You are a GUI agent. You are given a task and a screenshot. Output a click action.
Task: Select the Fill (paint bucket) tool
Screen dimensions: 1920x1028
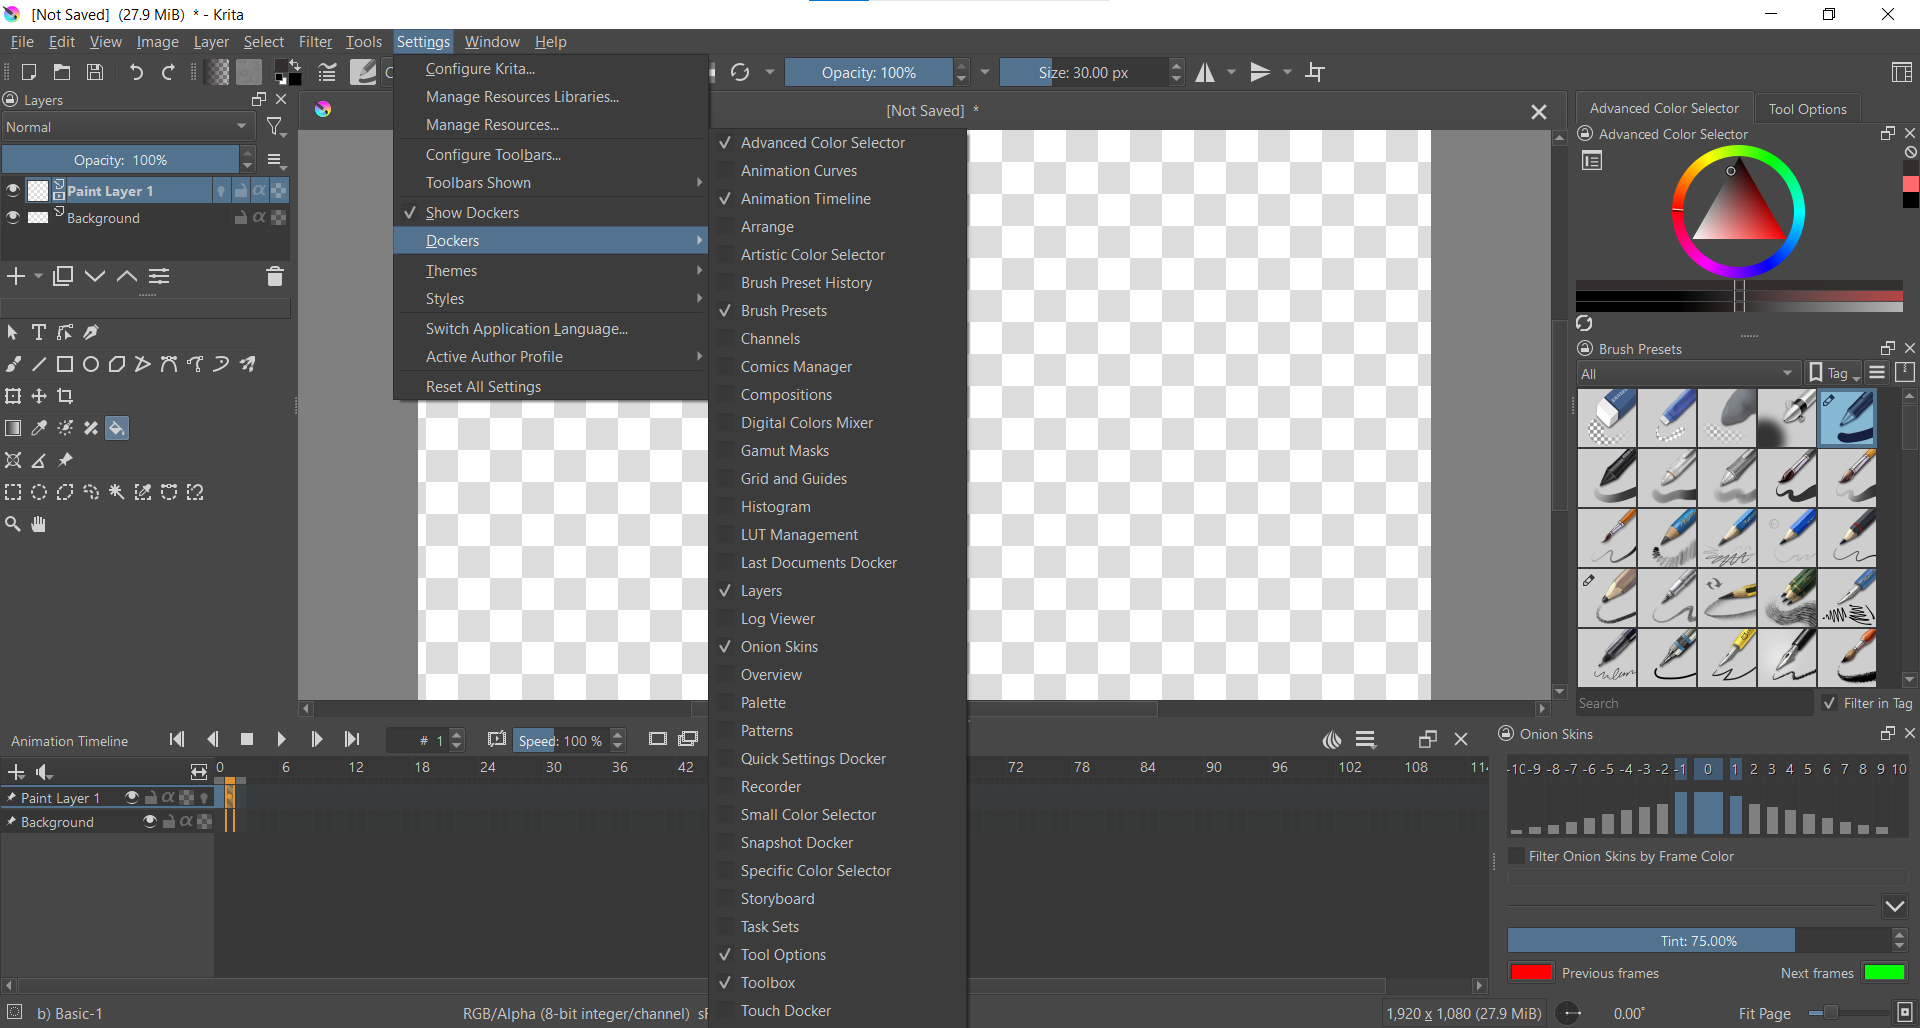(117, 429)
